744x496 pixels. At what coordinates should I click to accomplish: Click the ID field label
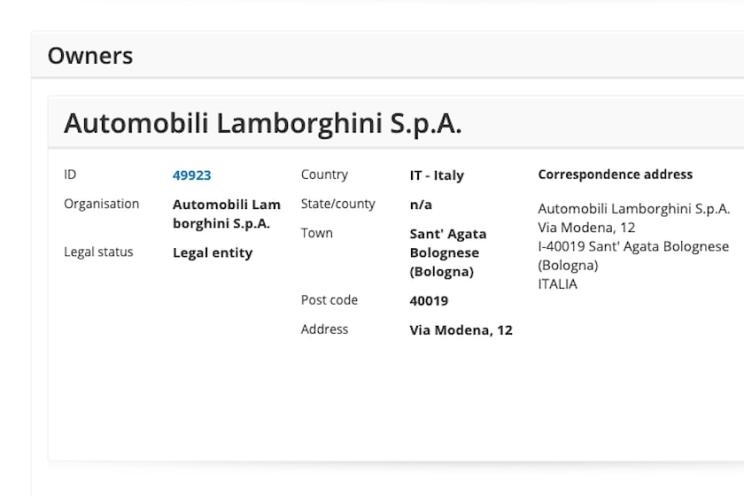(70, 175)
